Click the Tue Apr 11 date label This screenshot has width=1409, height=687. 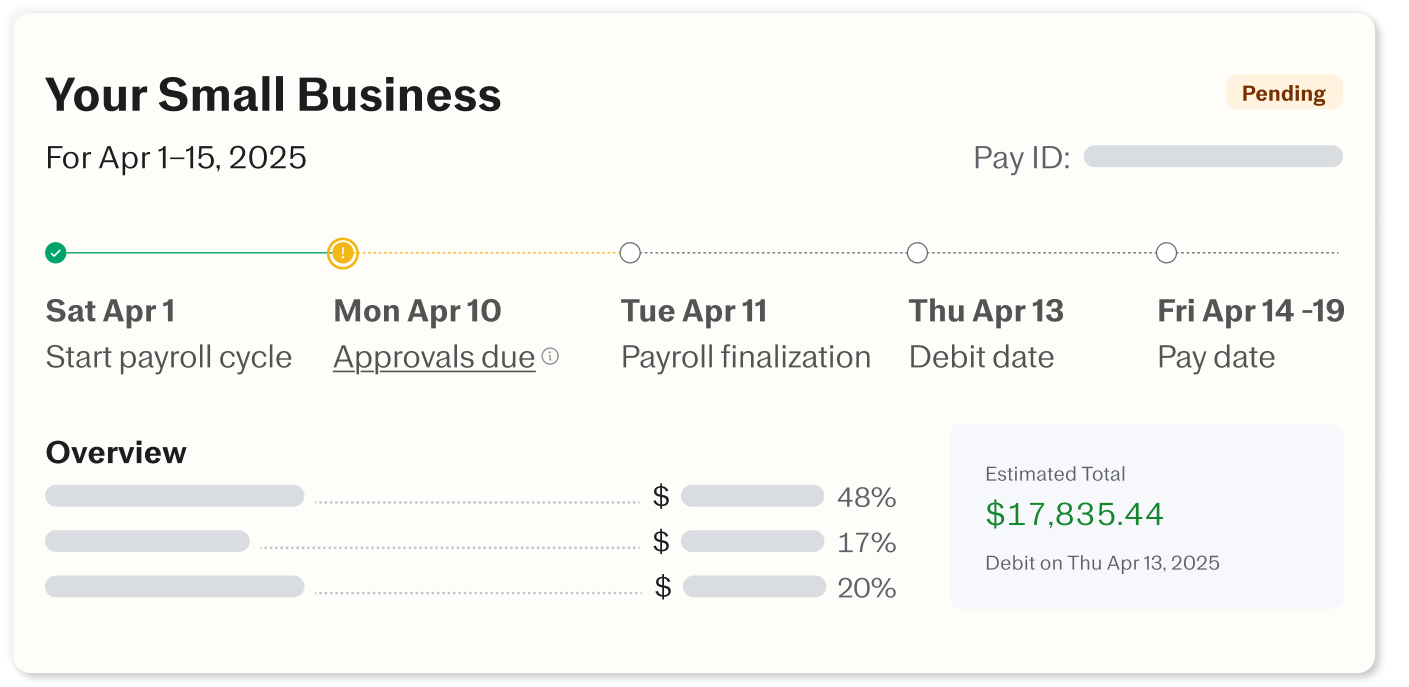[x=694, y=311]
